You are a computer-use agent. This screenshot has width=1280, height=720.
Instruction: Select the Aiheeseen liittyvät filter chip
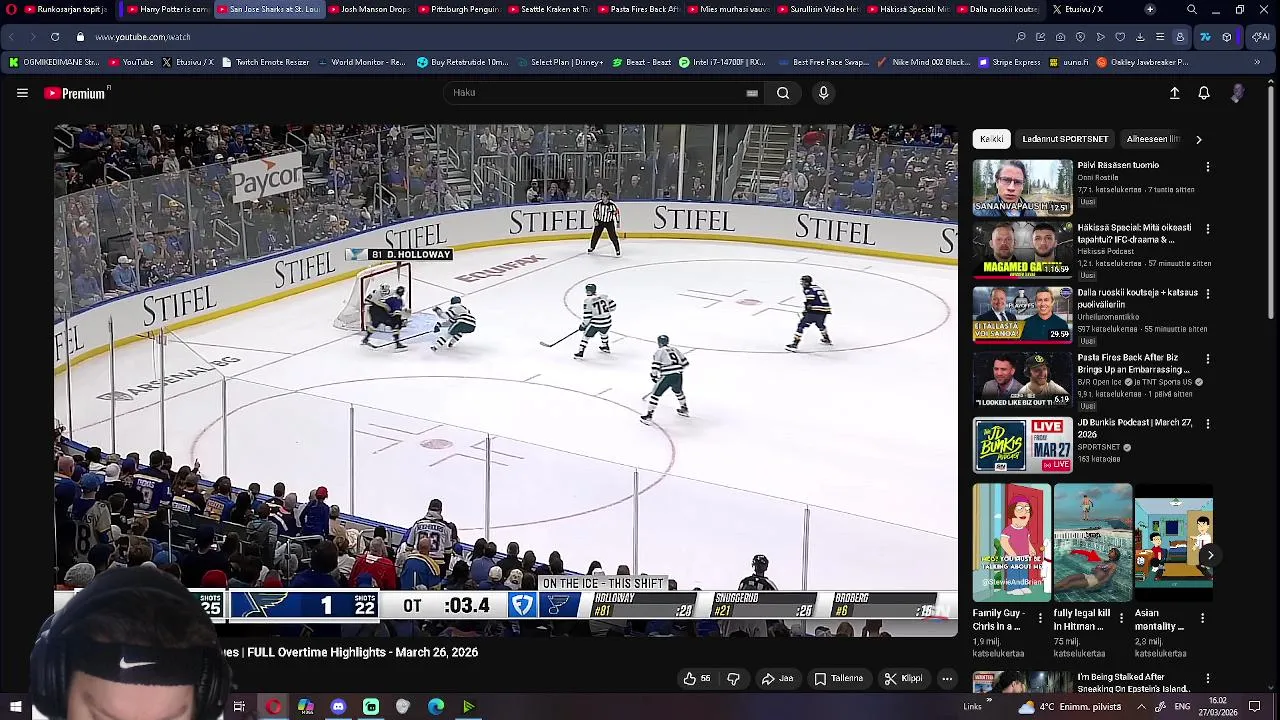(x=1153, y=139)
